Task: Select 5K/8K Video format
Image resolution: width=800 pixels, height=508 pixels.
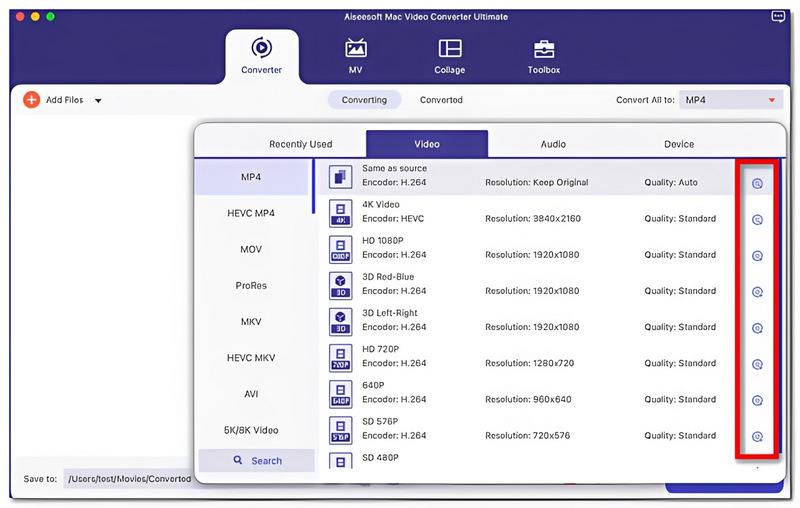Action: 251,430
